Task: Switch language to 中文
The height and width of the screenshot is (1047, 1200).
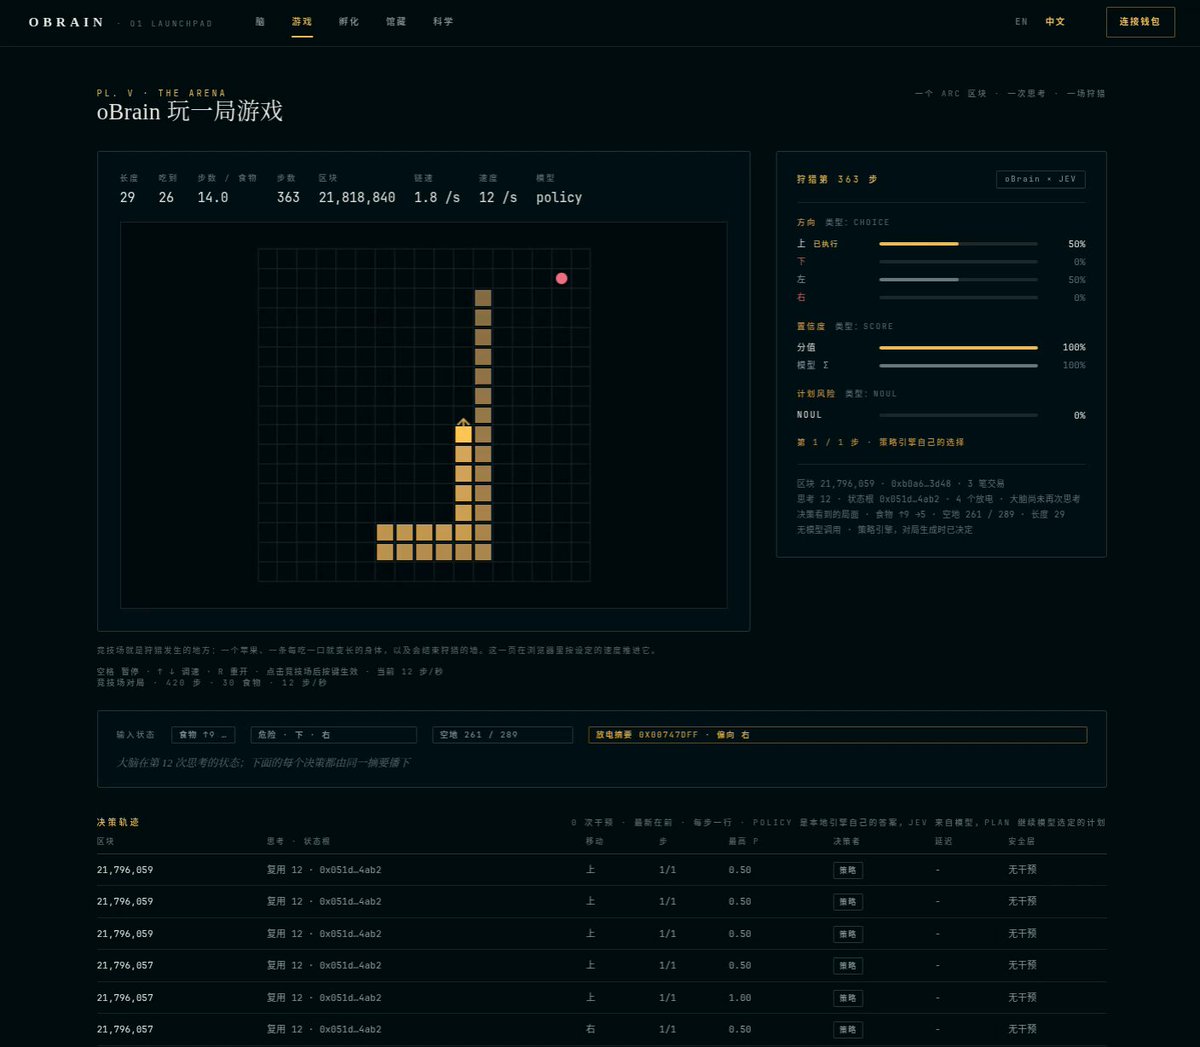Action: 1055,21
